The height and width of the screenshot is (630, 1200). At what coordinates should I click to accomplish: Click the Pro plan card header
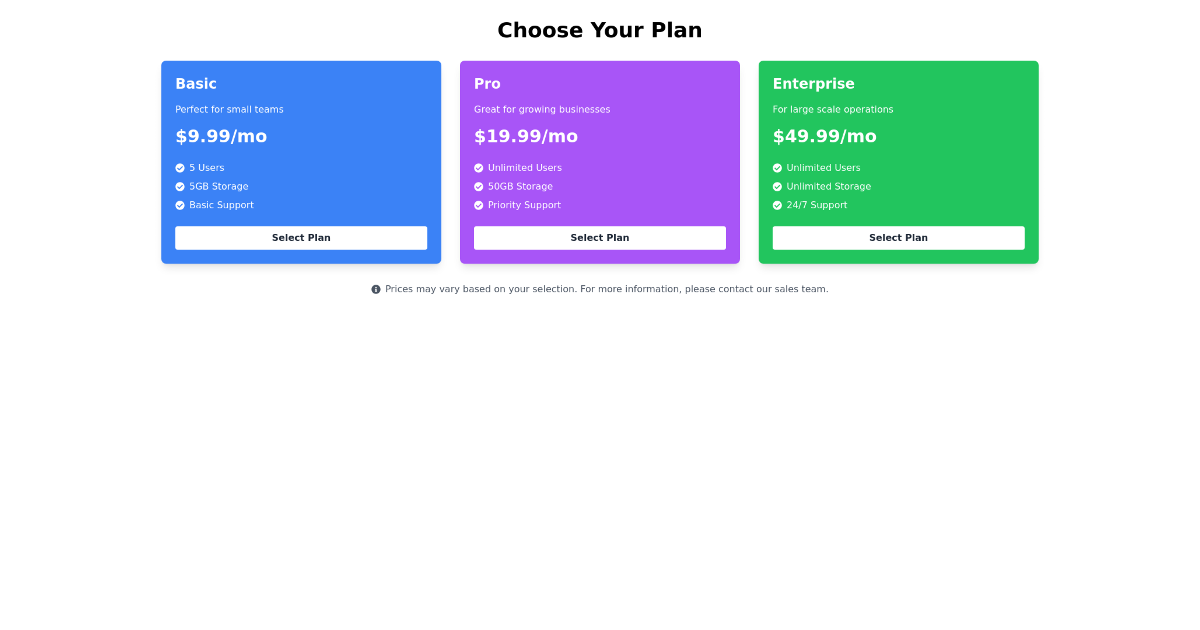pyautogui.click(x=487, y=84)
